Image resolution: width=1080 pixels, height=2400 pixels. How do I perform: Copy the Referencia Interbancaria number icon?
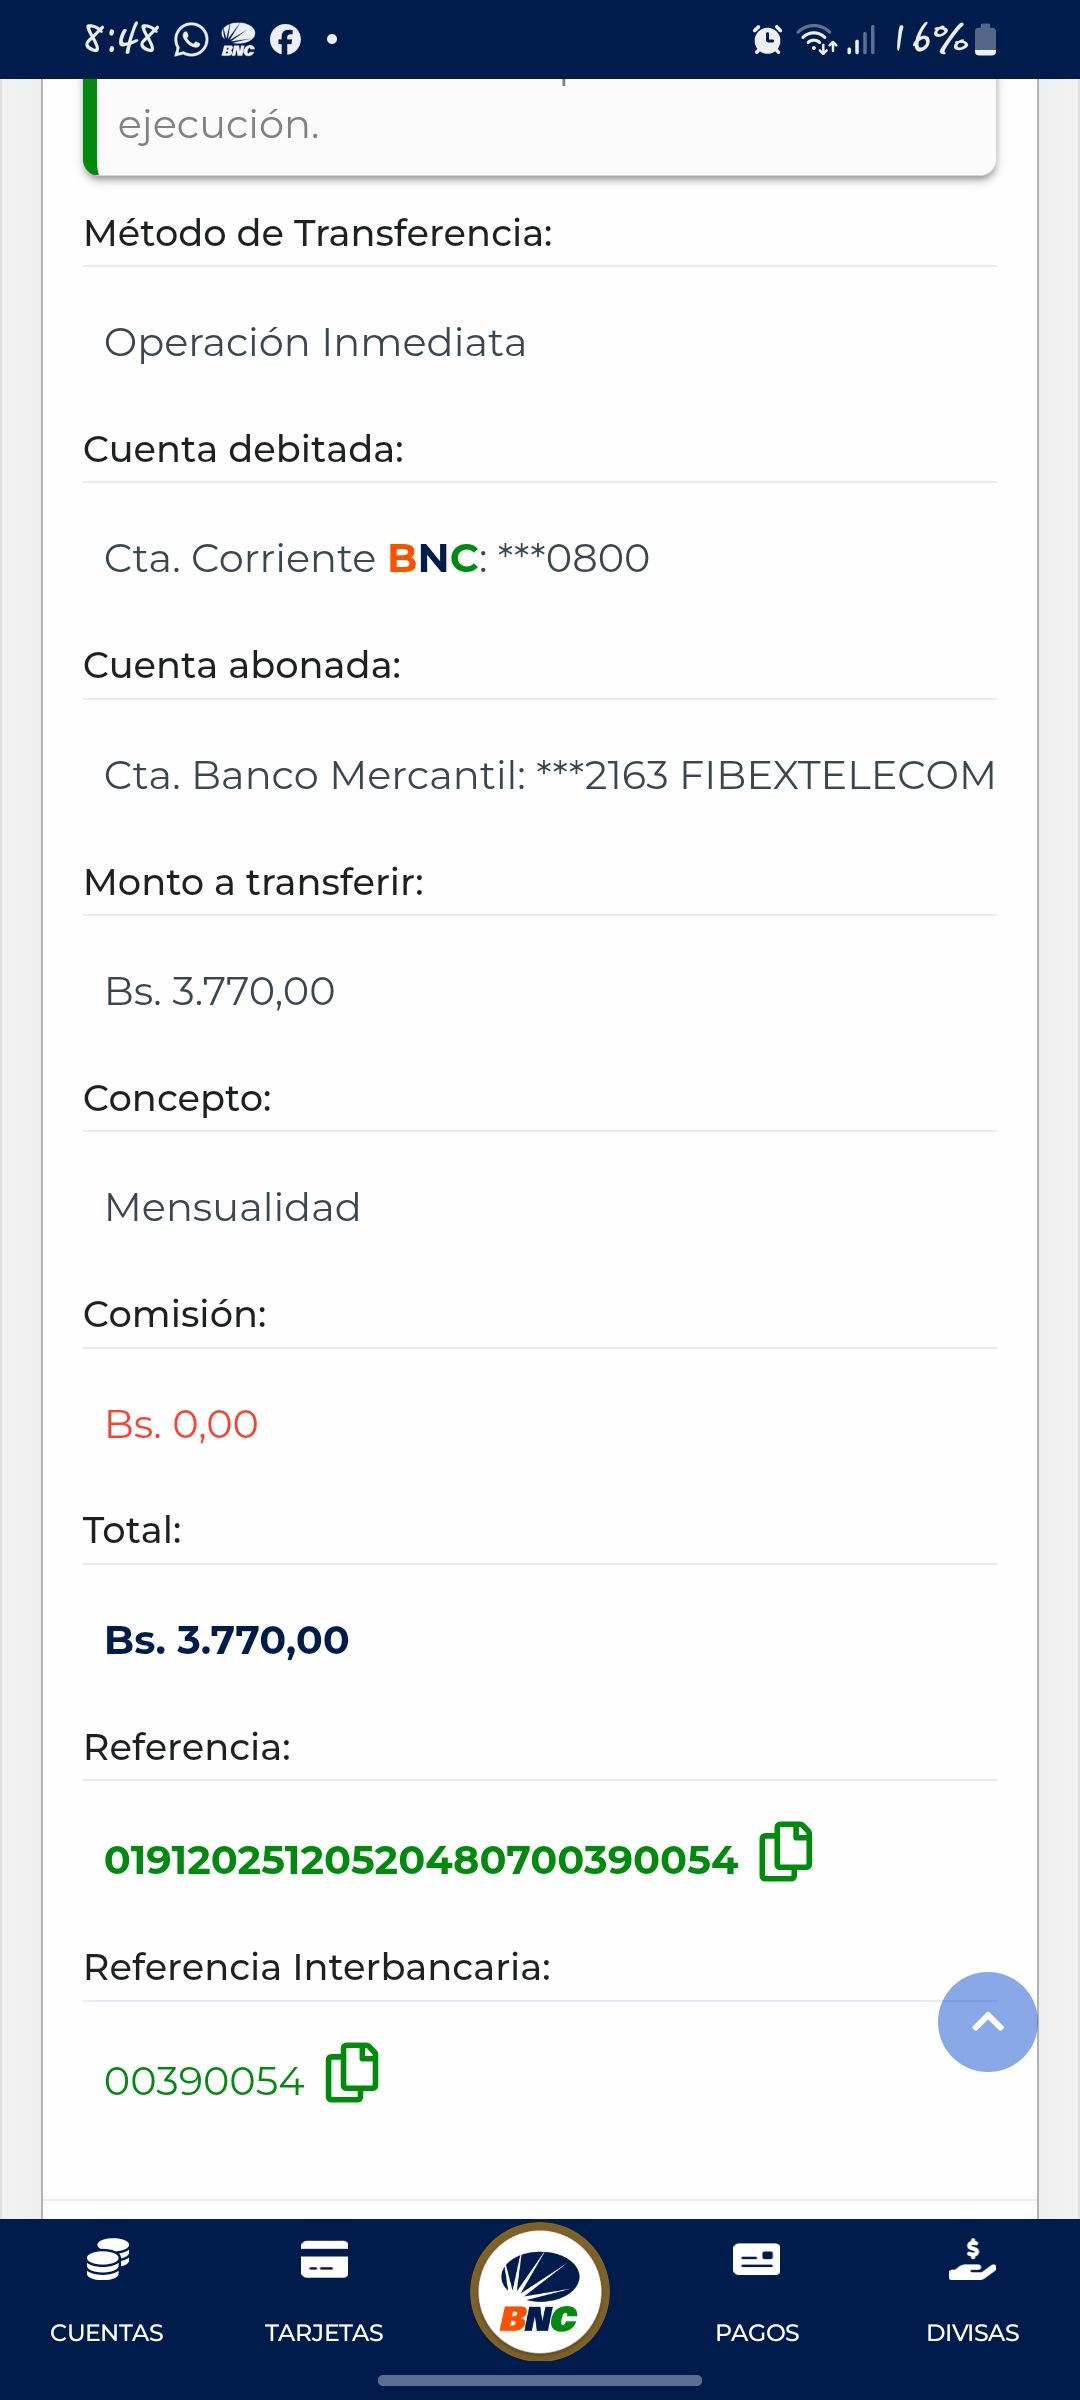(352, 2073)
